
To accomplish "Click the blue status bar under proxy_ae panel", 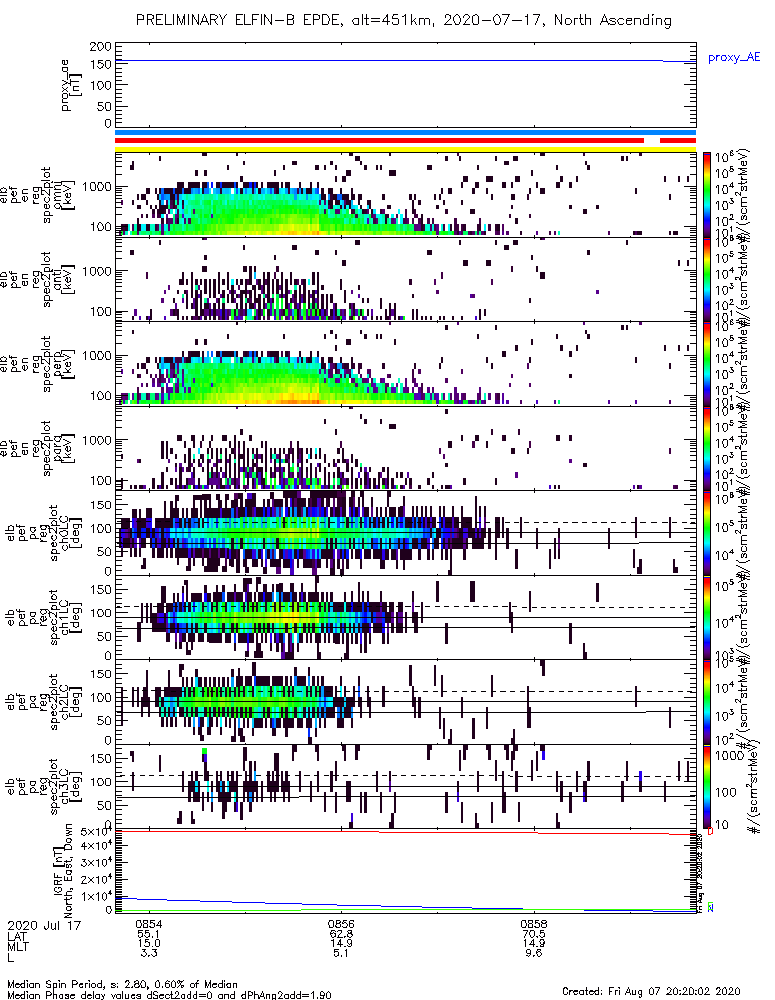I will pyautogui.click(x=405, y=133).
